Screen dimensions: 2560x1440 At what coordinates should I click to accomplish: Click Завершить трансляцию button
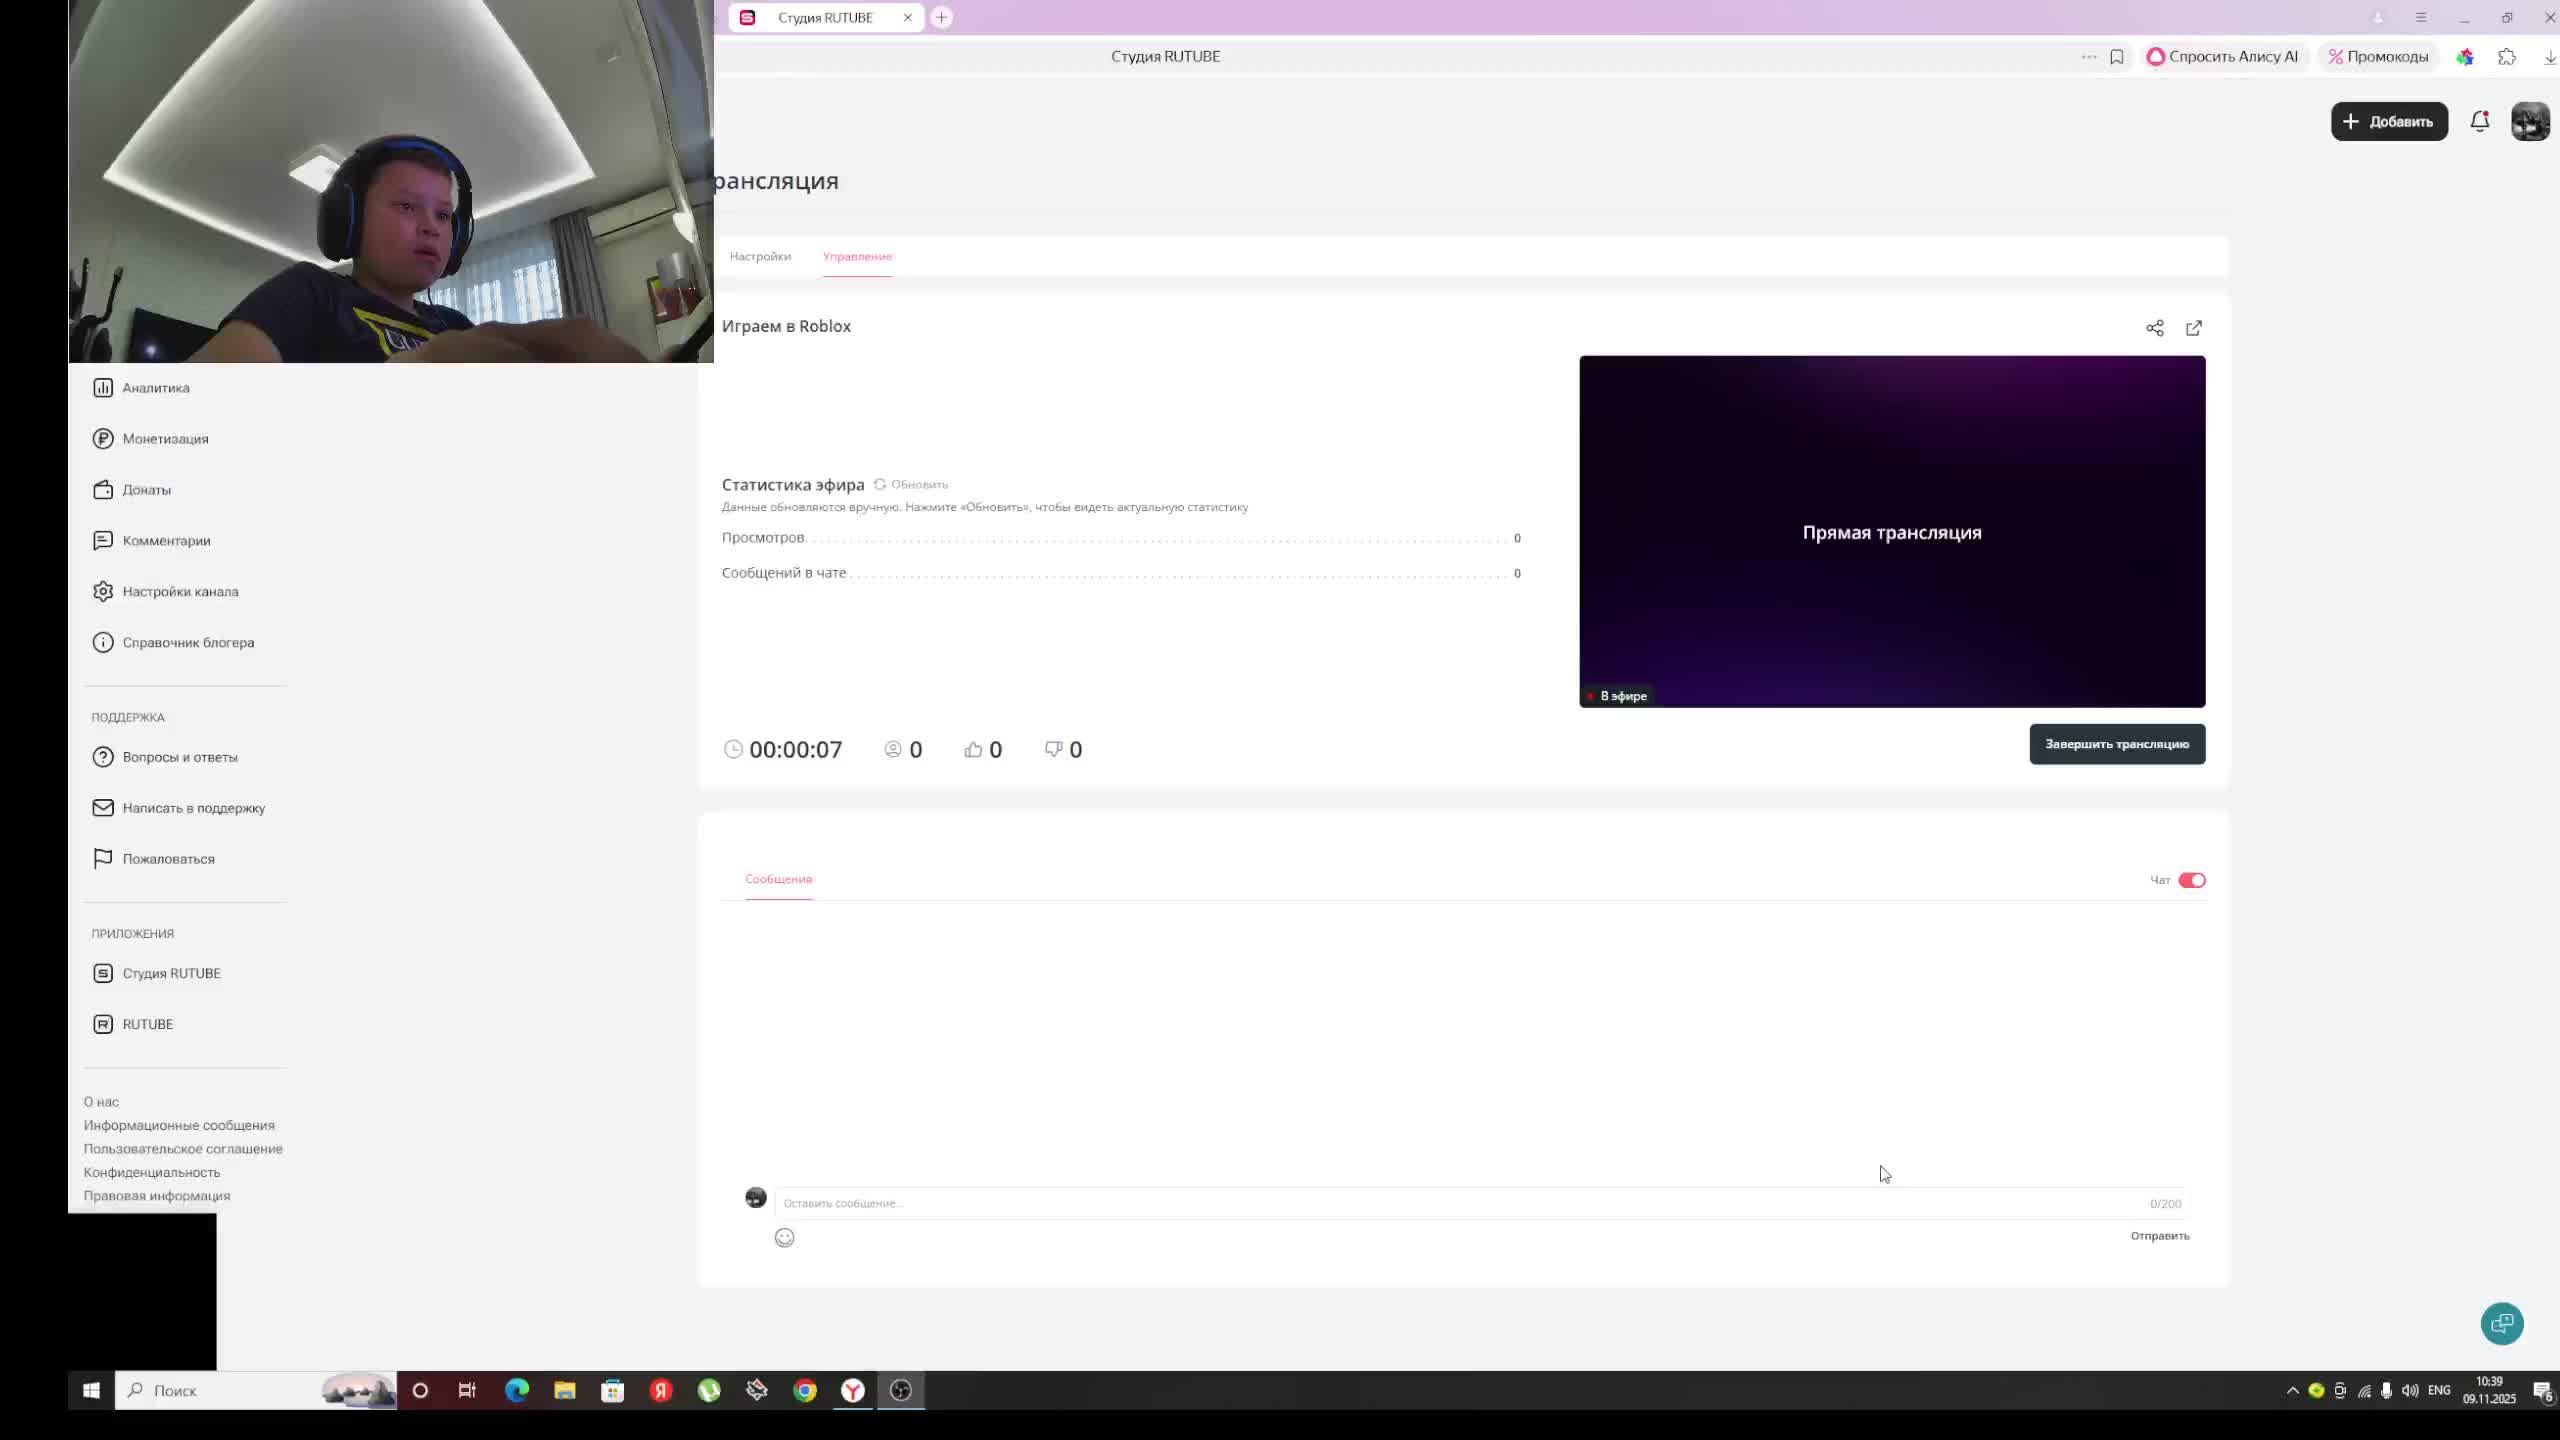click(x=2116, y=744)
